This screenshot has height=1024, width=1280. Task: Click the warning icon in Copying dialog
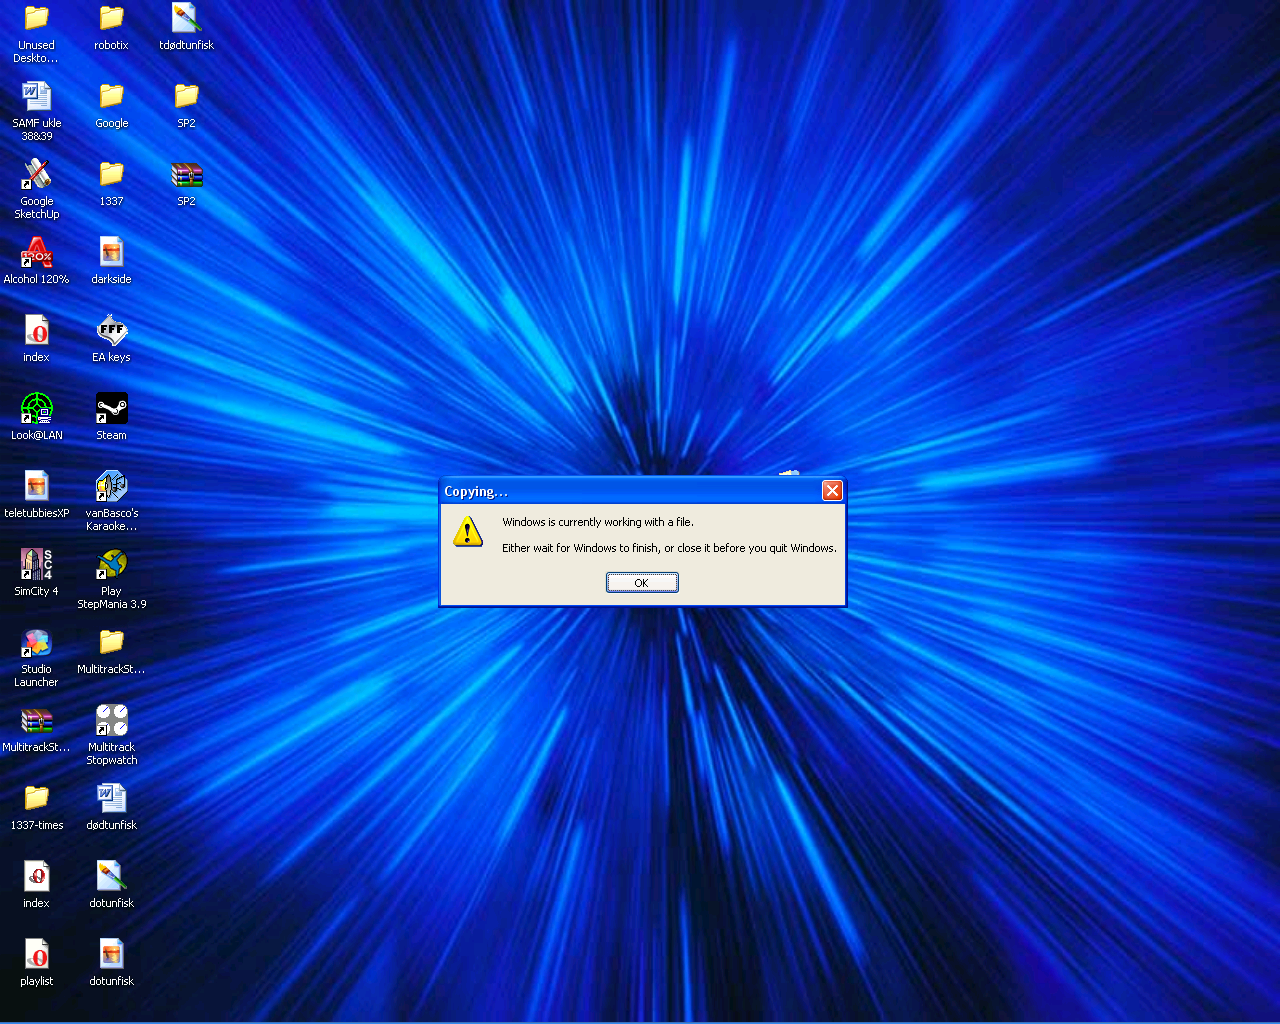[467, 532]
